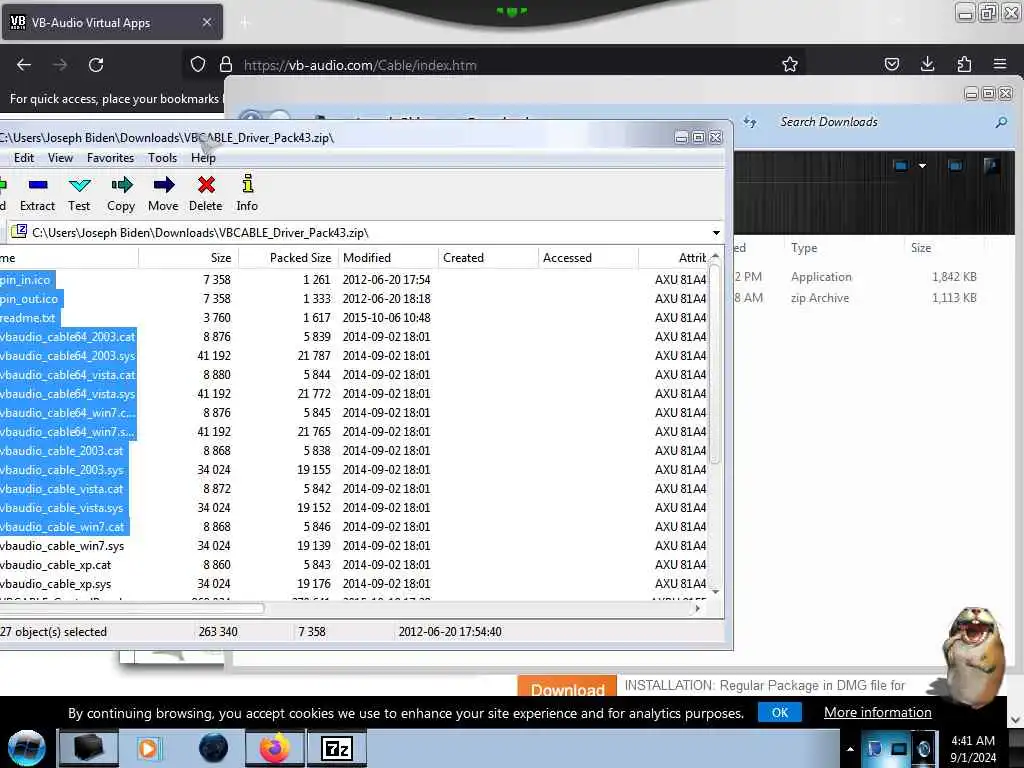Click scroll-right arrow of 7-Zip file list
Screen dimensions: 1024x768
pos(697,609)
